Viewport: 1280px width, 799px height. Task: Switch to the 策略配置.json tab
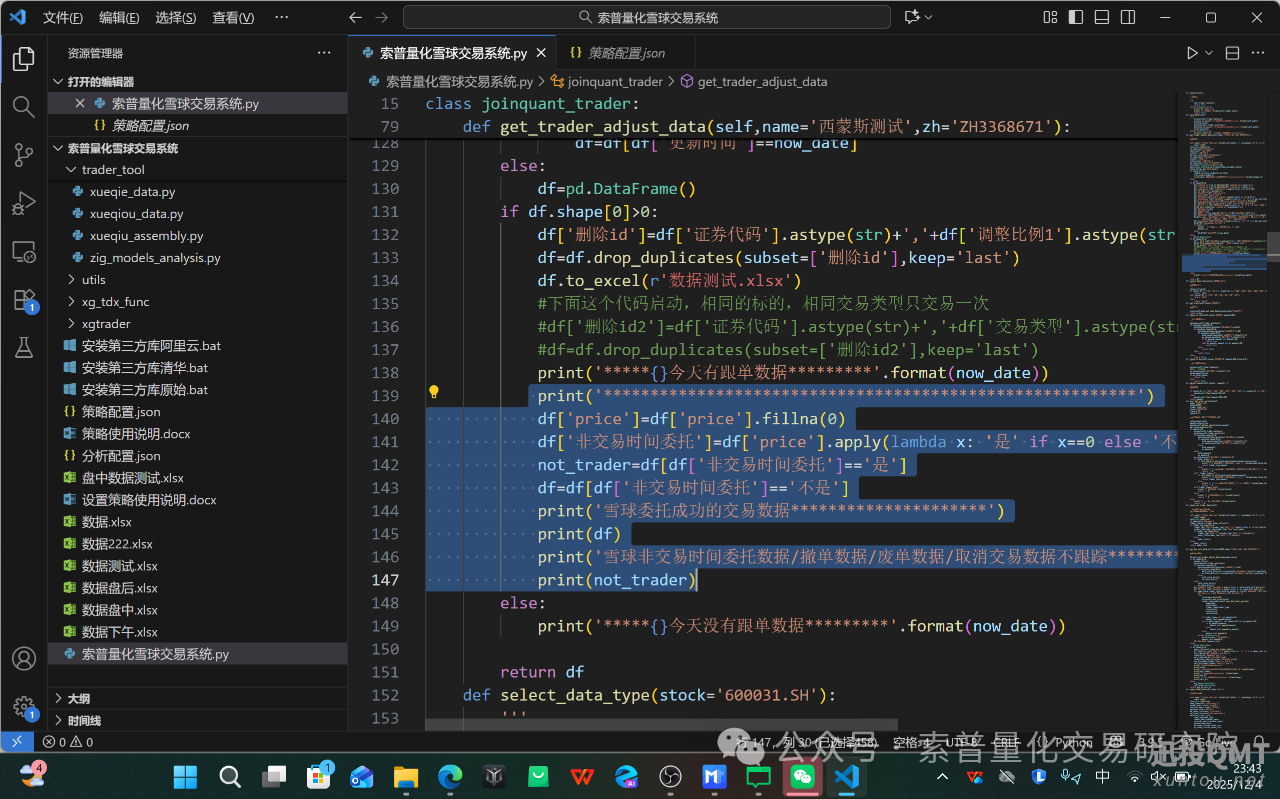tap(625, 51)
